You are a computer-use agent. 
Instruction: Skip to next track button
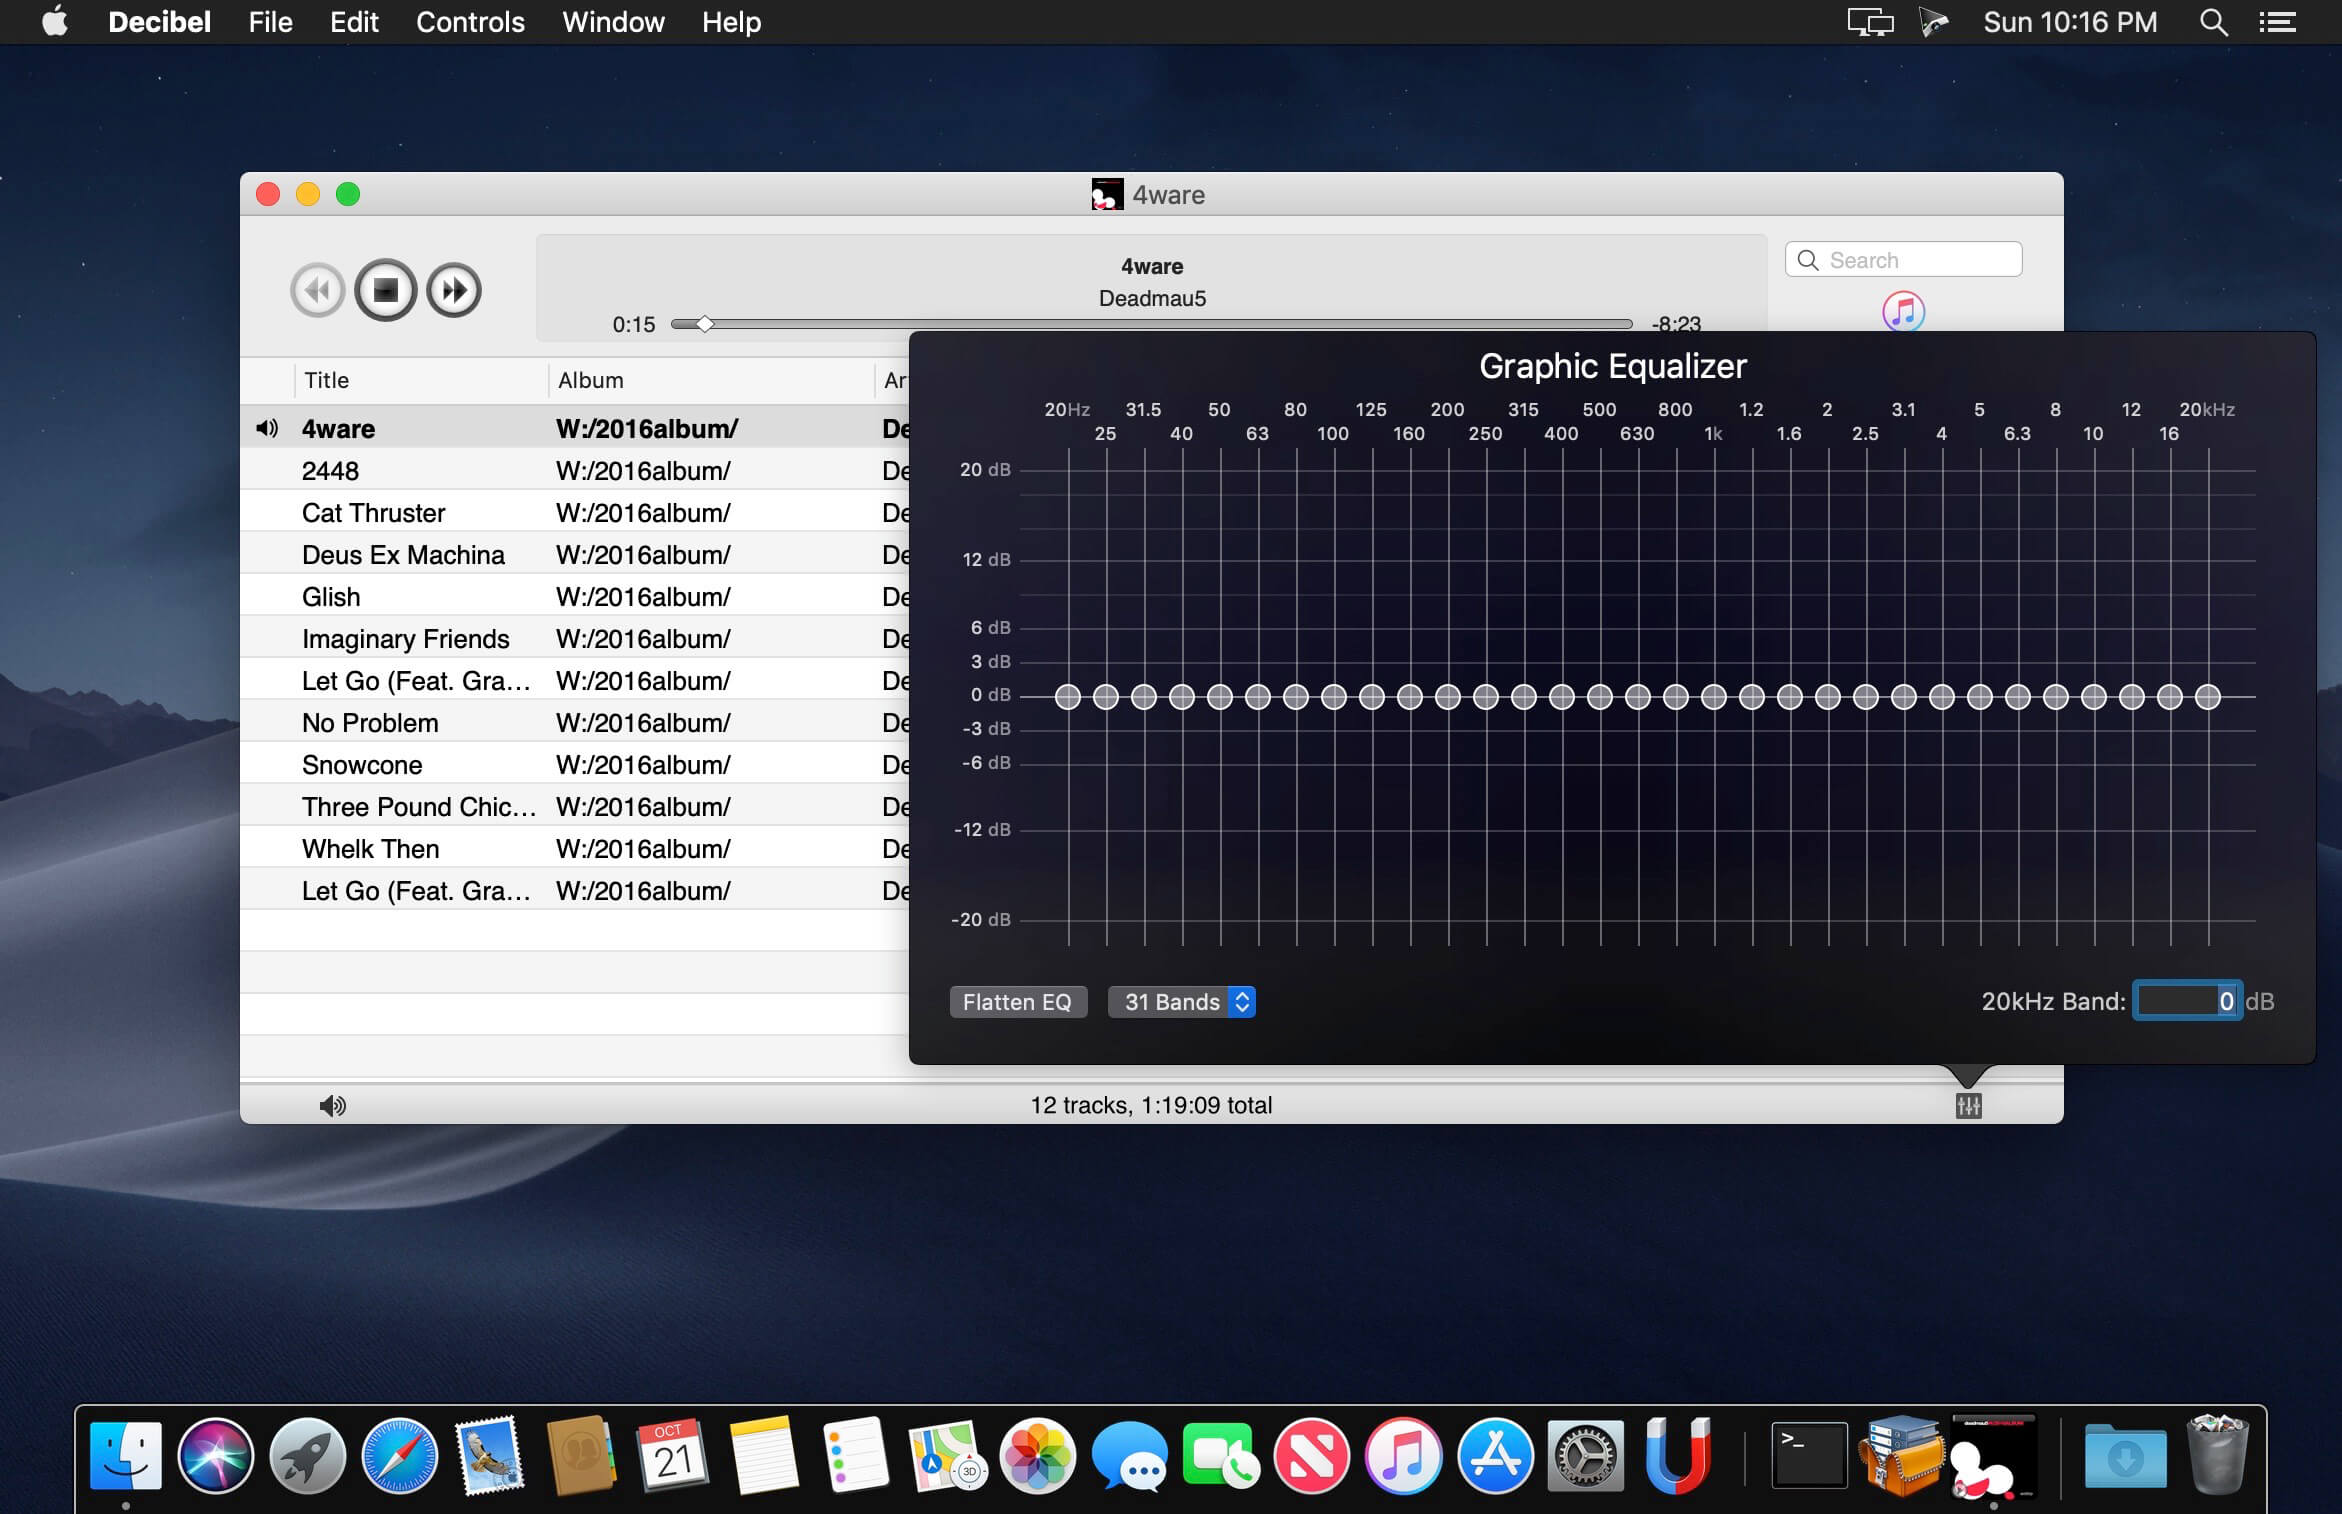pos(454,290)
